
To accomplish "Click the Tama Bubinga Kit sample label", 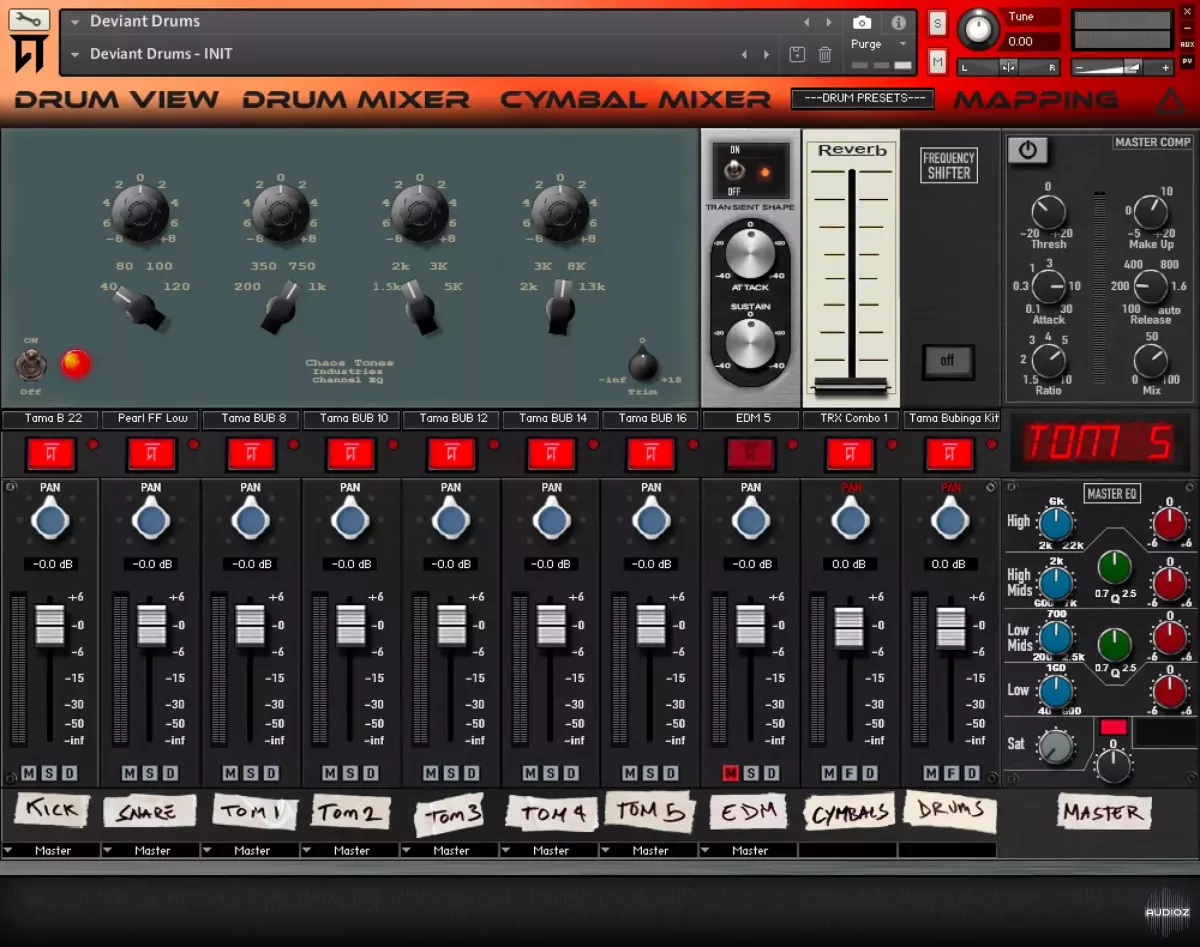I will [953, 418].
